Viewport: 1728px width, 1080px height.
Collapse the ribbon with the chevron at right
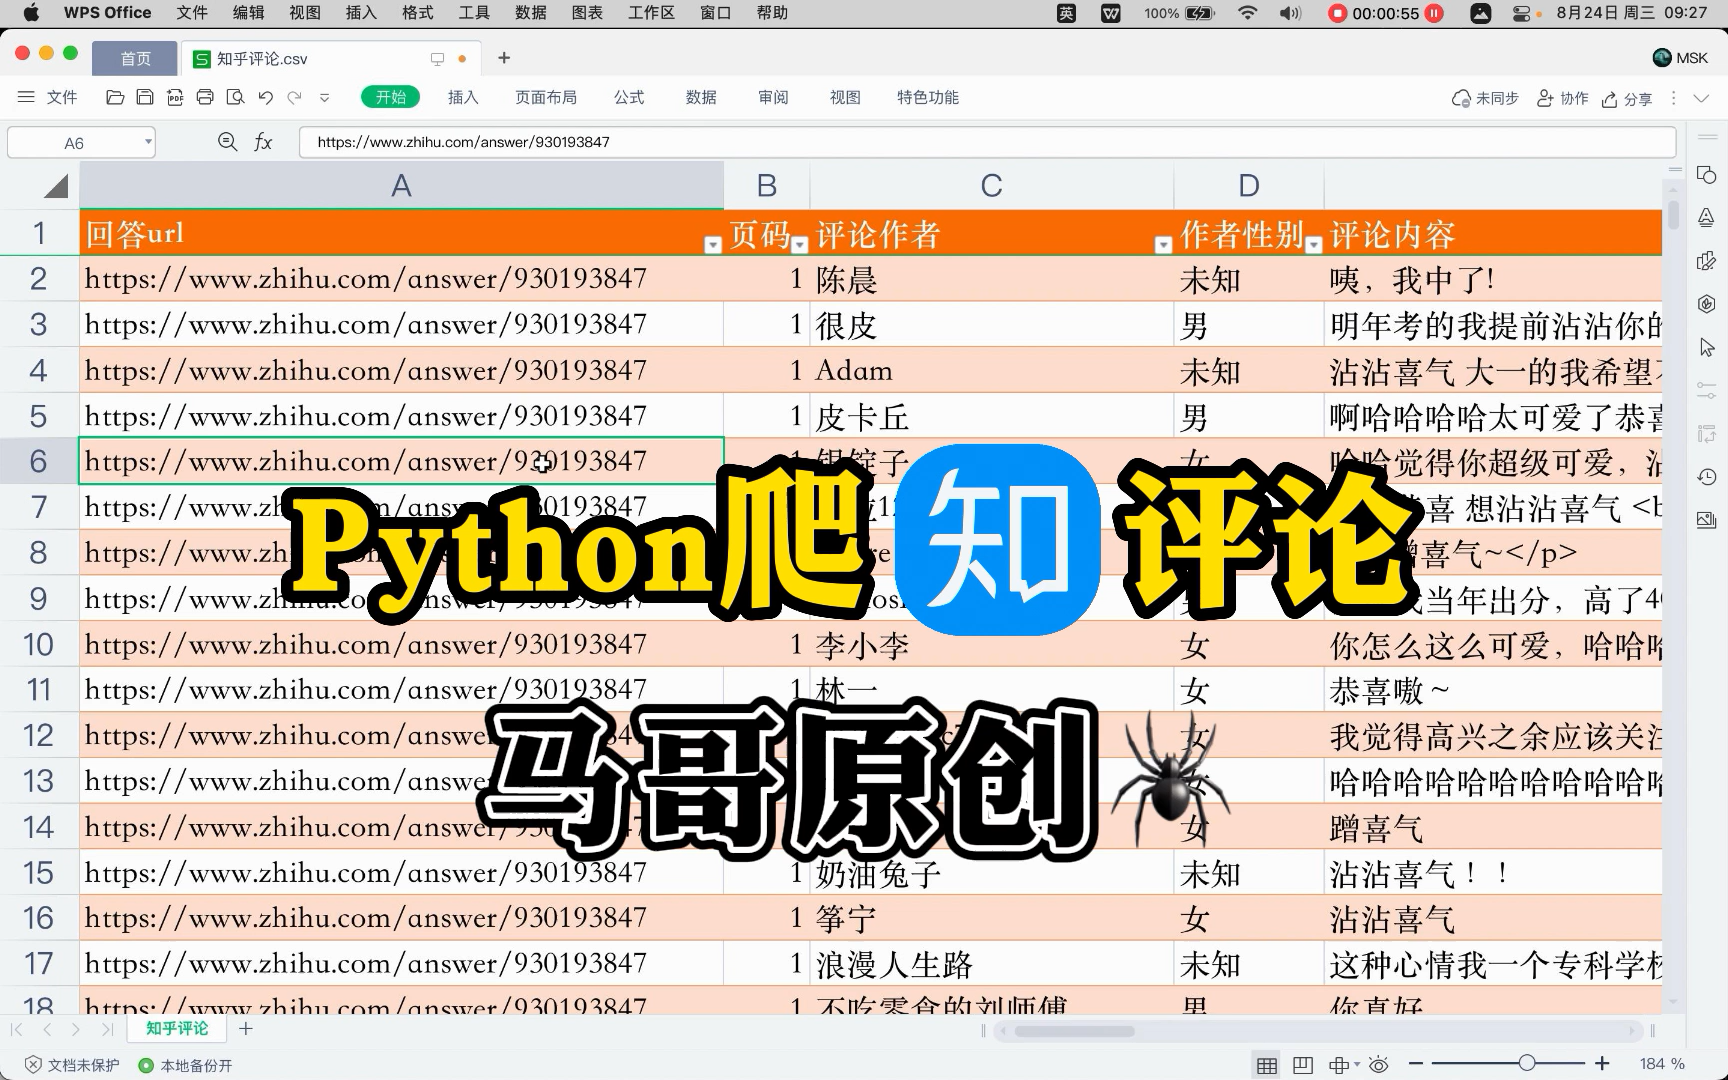1701,98
